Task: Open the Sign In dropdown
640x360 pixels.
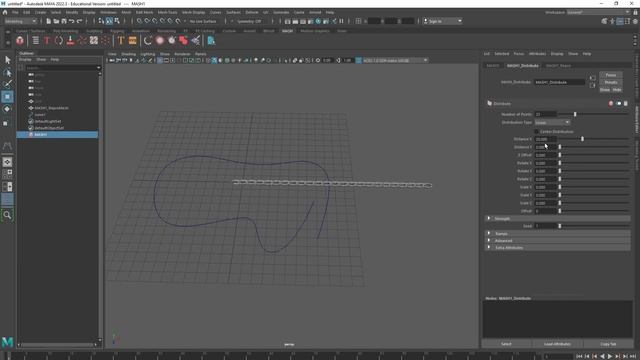Action: [443, 21]
